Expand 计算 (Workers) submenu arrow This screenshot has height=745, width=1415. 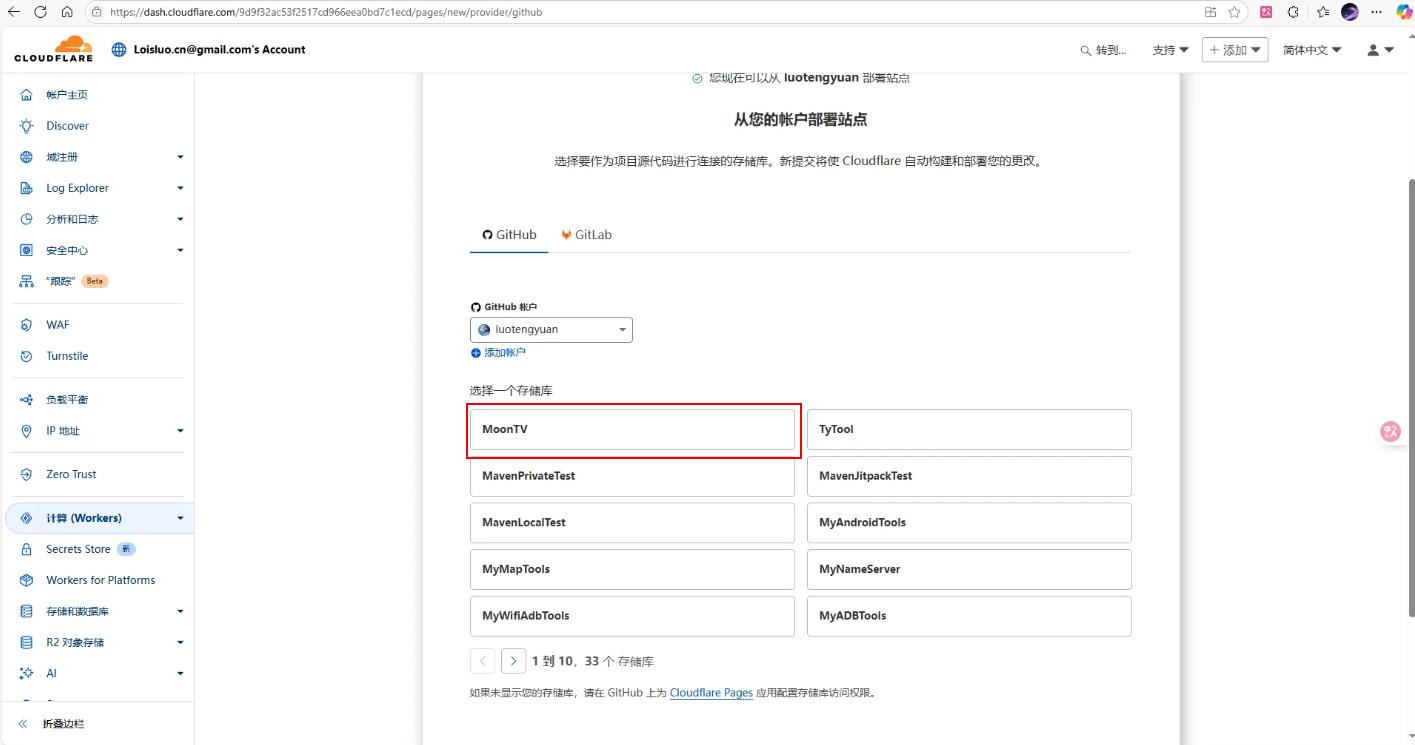tap(180, 518)
